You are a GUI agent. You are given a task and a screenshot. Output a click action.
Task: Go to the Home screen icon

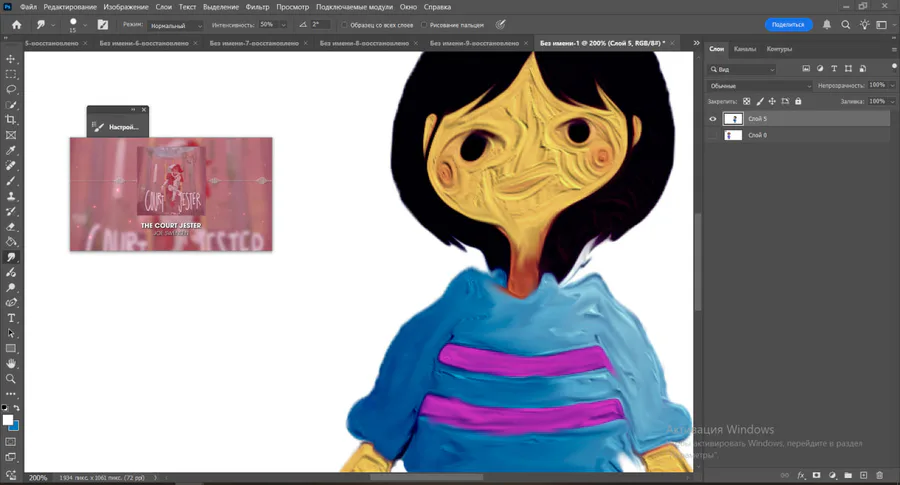(17, 25)
